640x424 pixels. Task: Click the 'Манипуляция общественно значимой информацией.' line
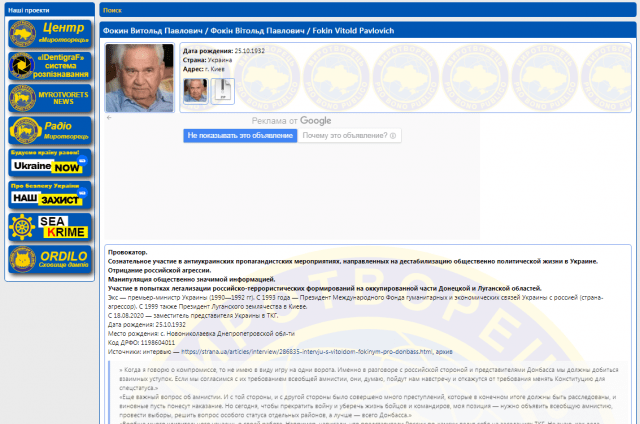pyautogui.click(x=191, y=279)
